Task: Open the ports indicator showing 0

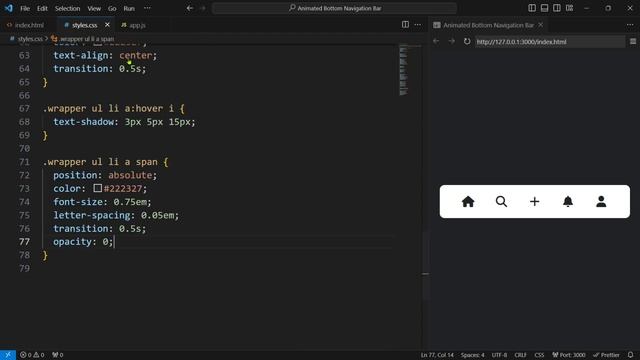Action: pos(58,355)
